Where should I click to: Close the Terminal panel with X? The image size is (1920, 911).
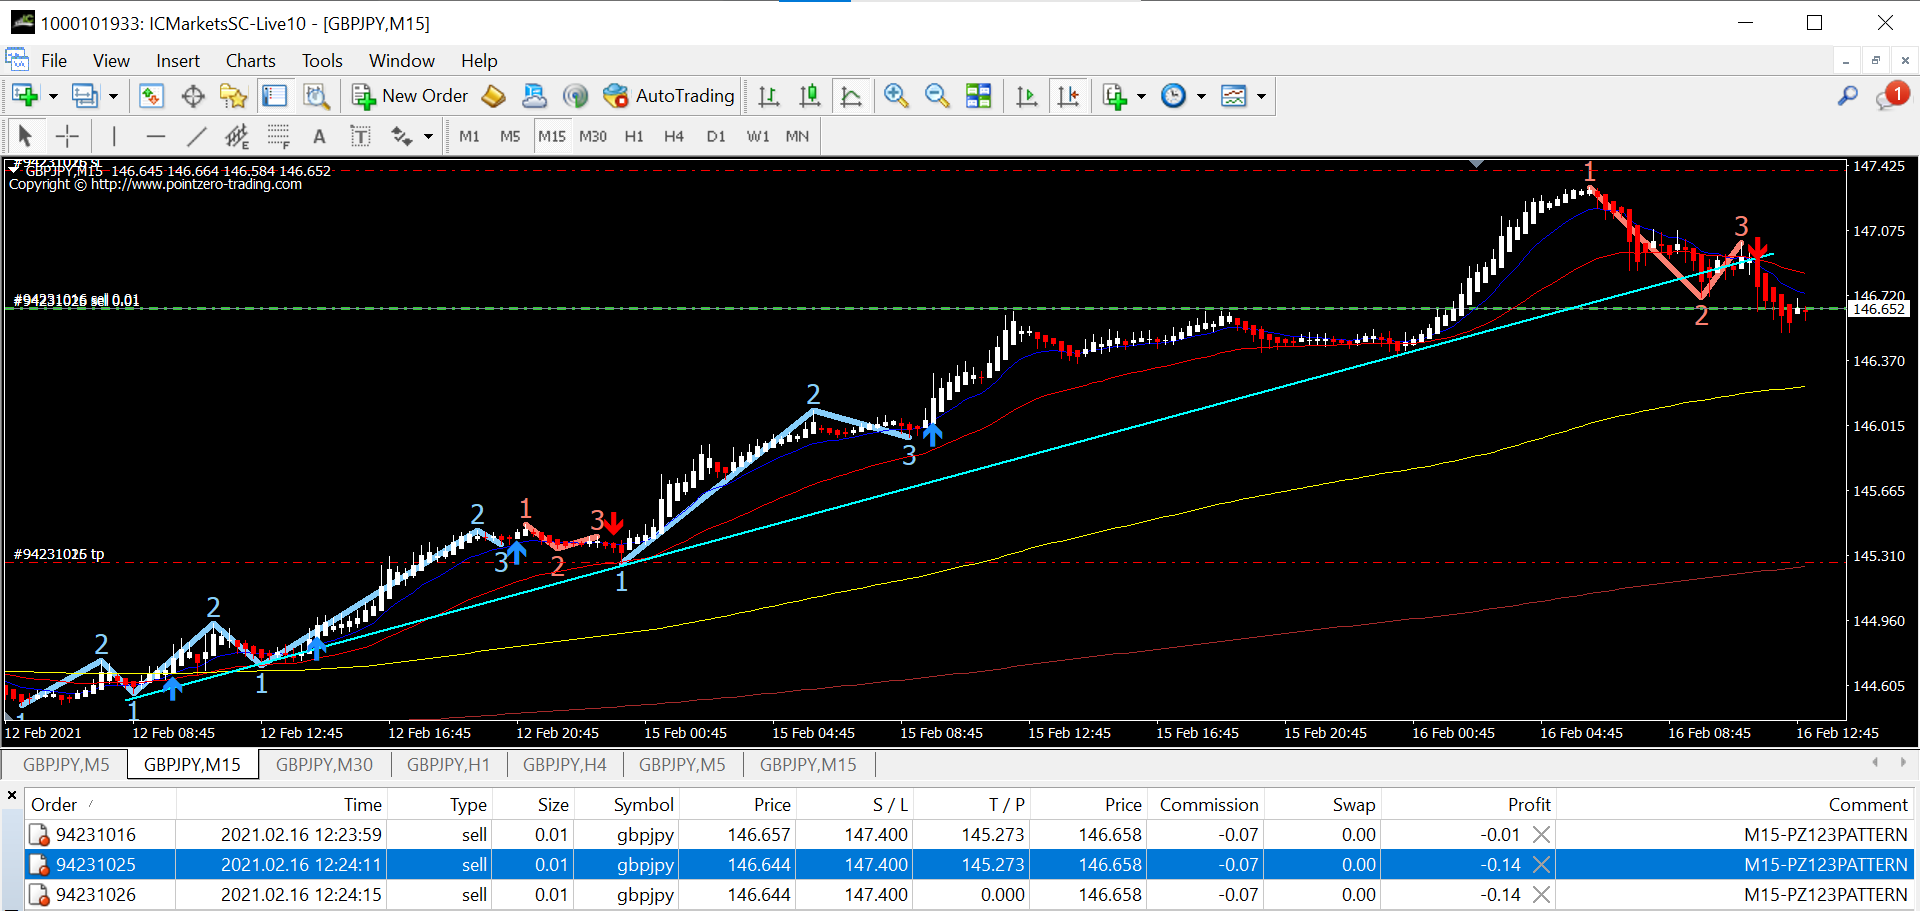(x=12, y=796)
